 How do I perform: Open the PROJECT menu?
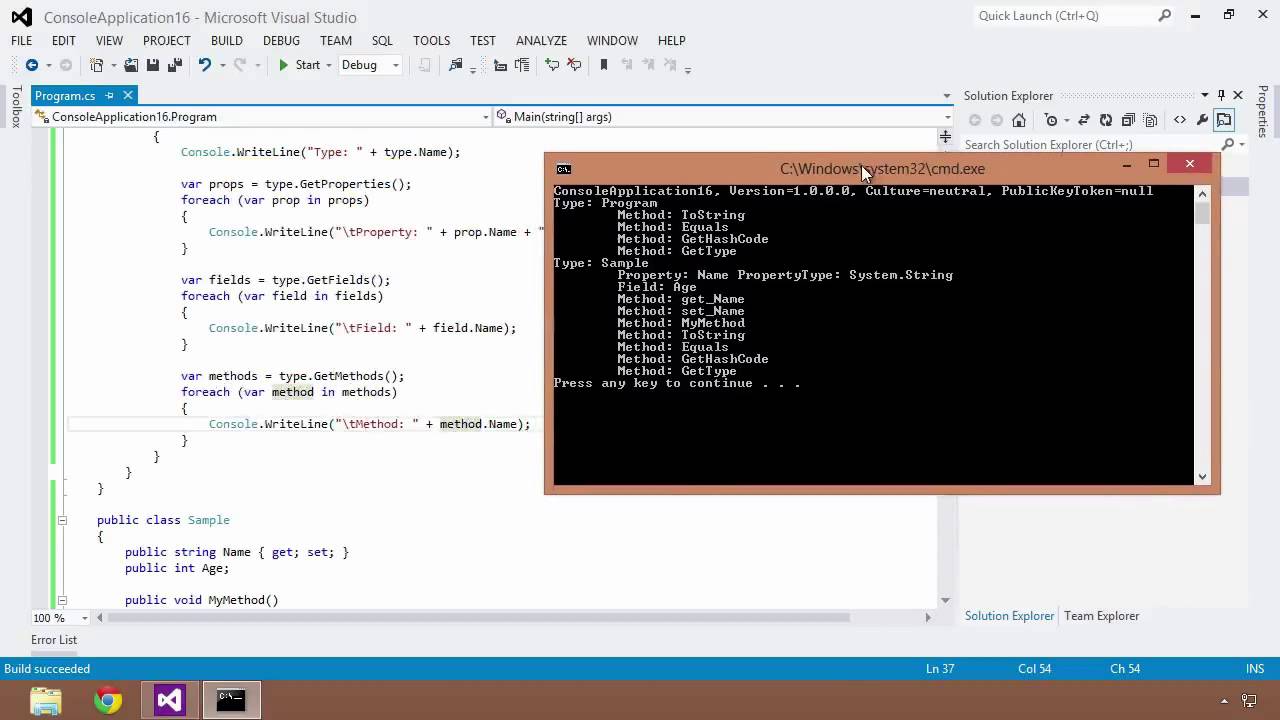166,41
